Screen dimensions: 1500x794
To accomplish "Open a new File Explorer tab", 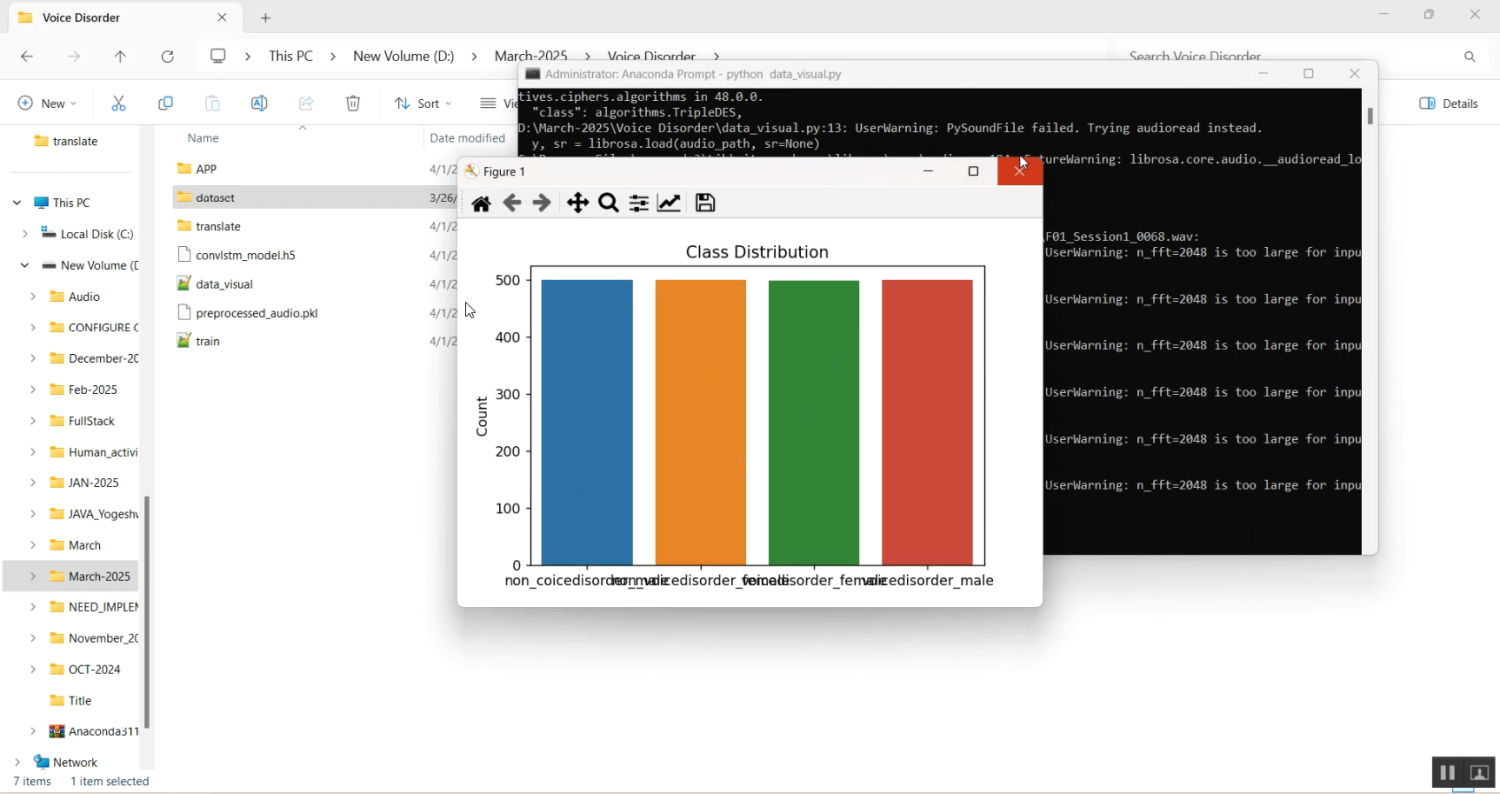I will coord(265,18).
